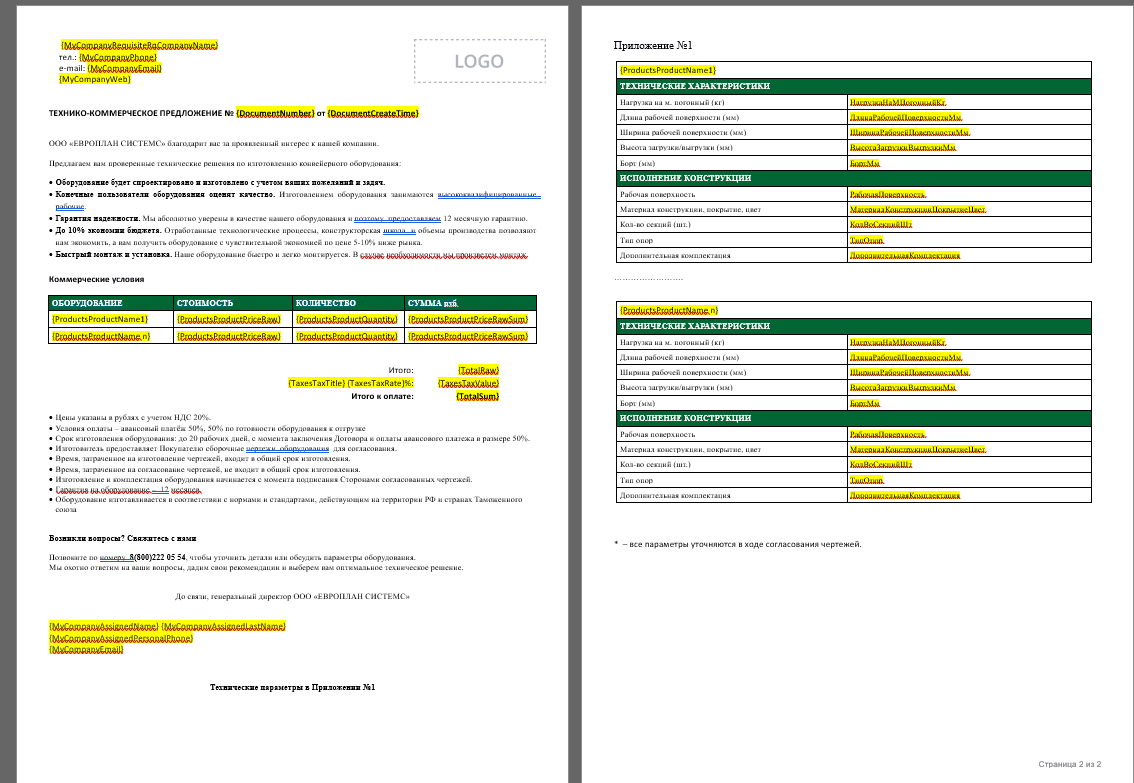Select the {DocumentCreateTime} placeholder in the title

pyautogui.click(x=373, y=114)
